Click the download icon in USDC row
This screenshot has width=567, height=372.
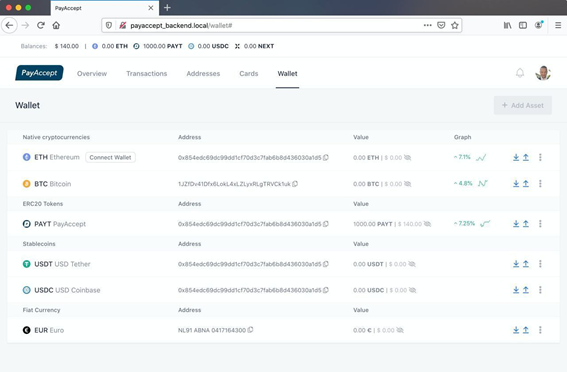tap(516, 290)
